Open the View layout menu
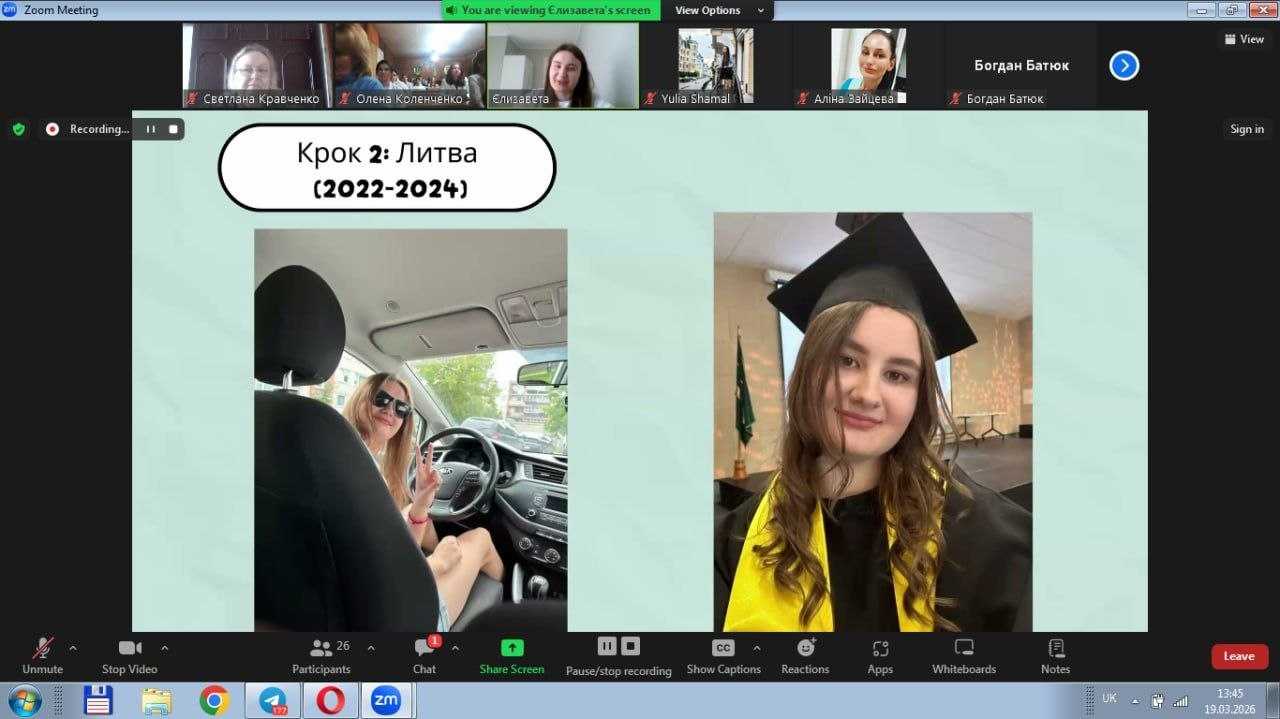 1244,39
